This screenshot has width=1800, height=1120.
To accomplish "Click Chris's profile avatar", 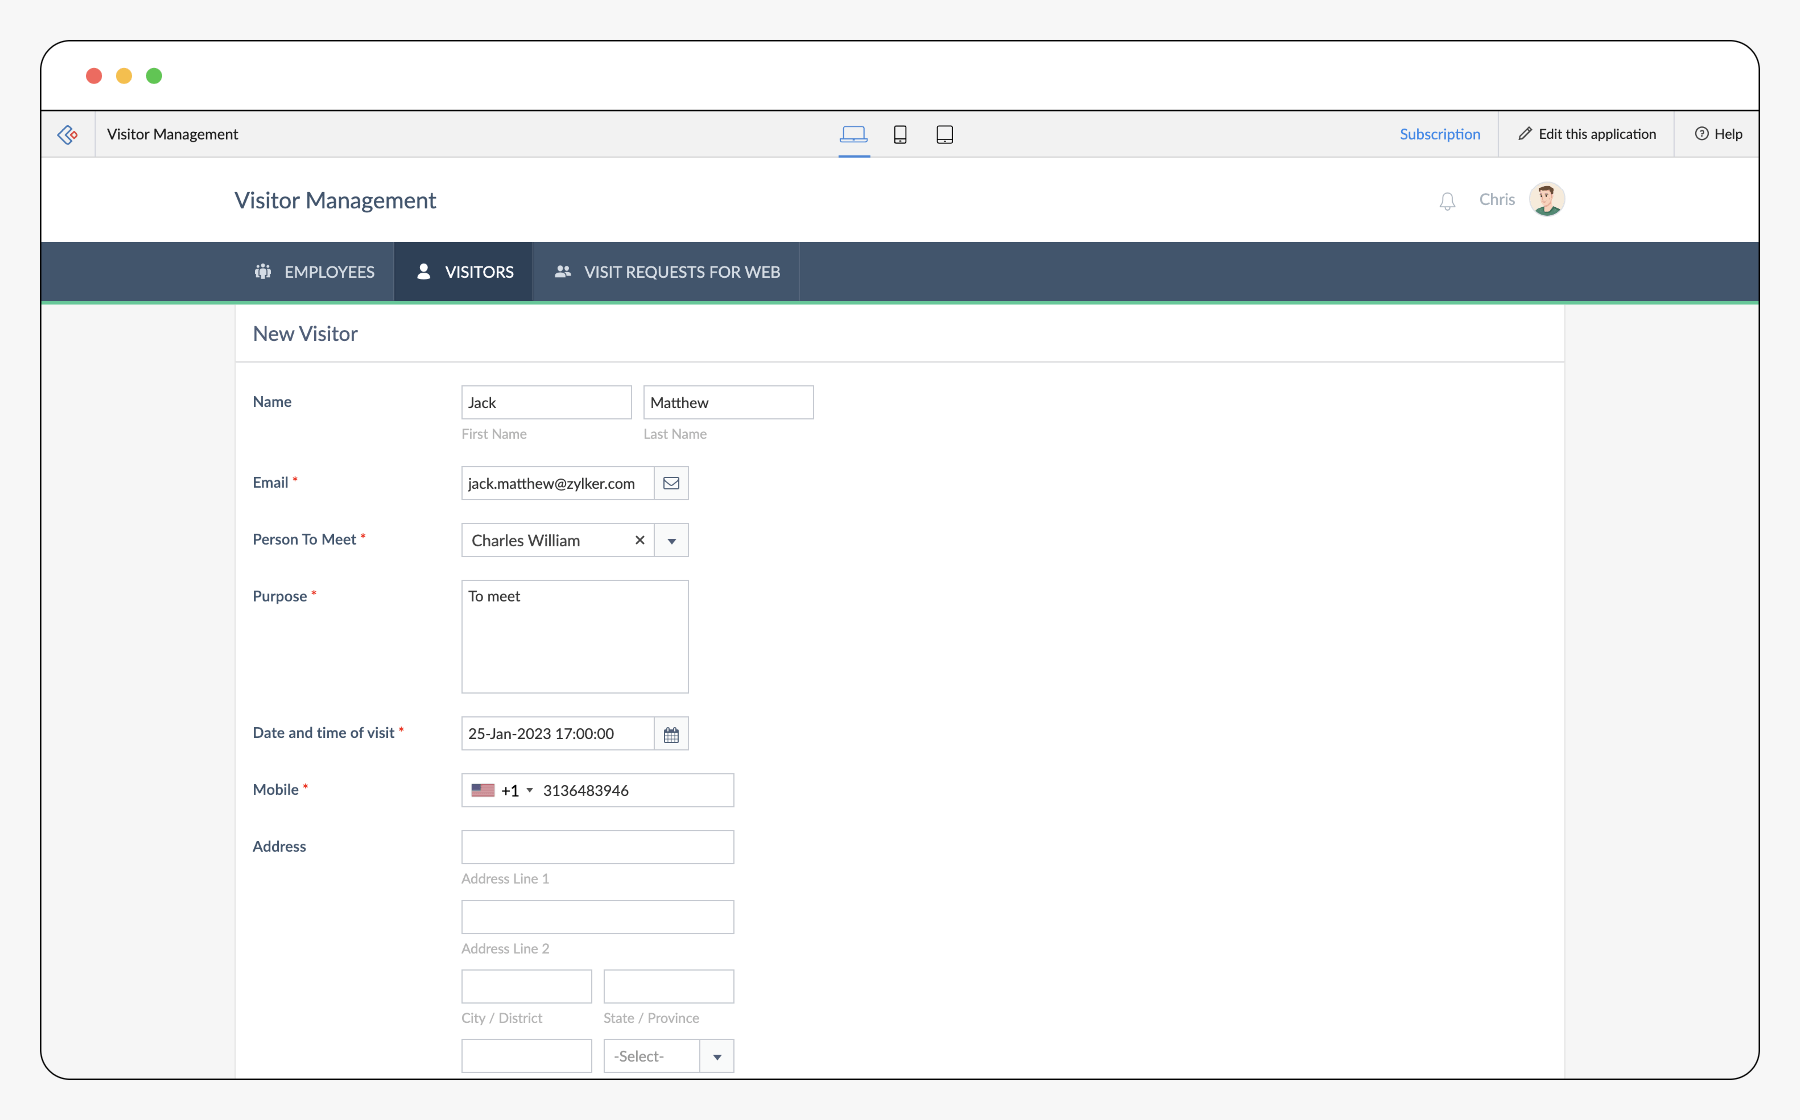I will point(1546,199).
